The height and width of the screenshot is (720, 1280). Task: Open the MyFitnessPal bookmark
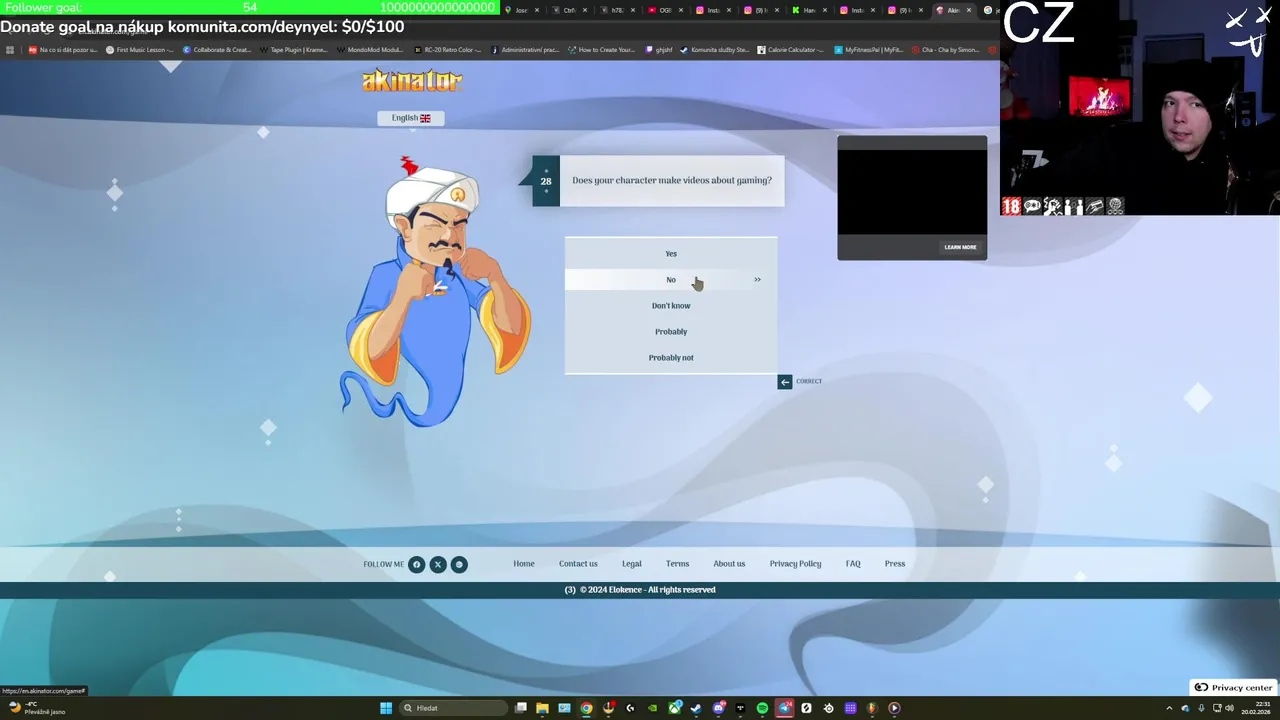click(x=869, y=49)
